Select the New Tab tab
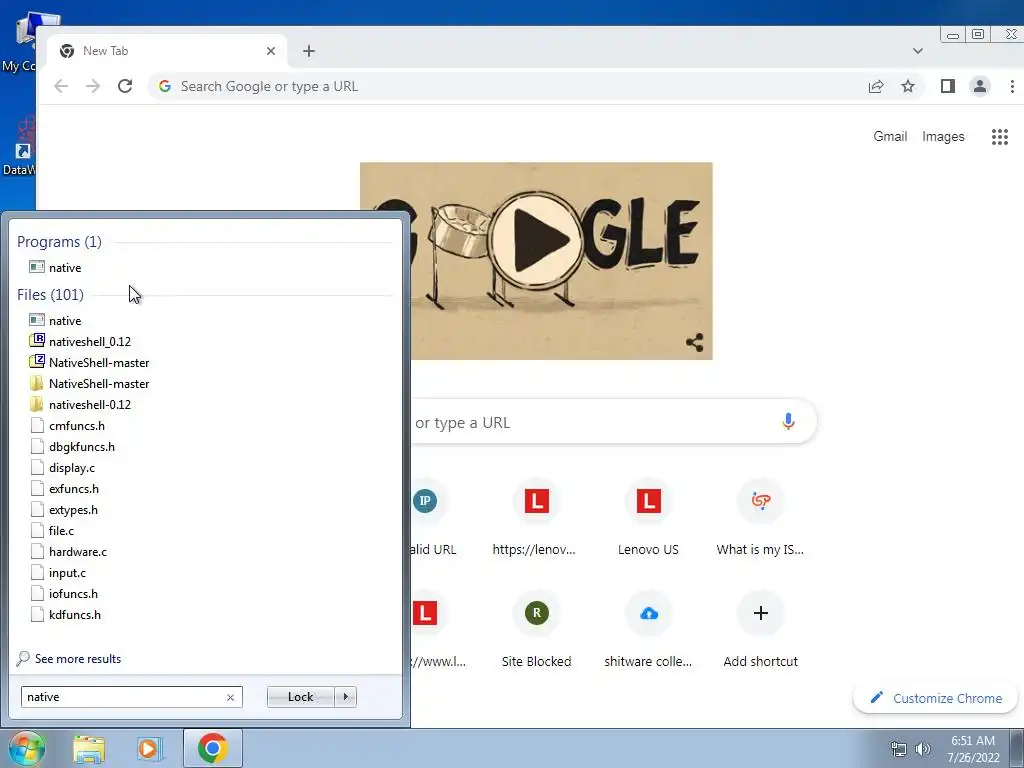The width and height of the screenshot is (1024, 768). (167, 51)
